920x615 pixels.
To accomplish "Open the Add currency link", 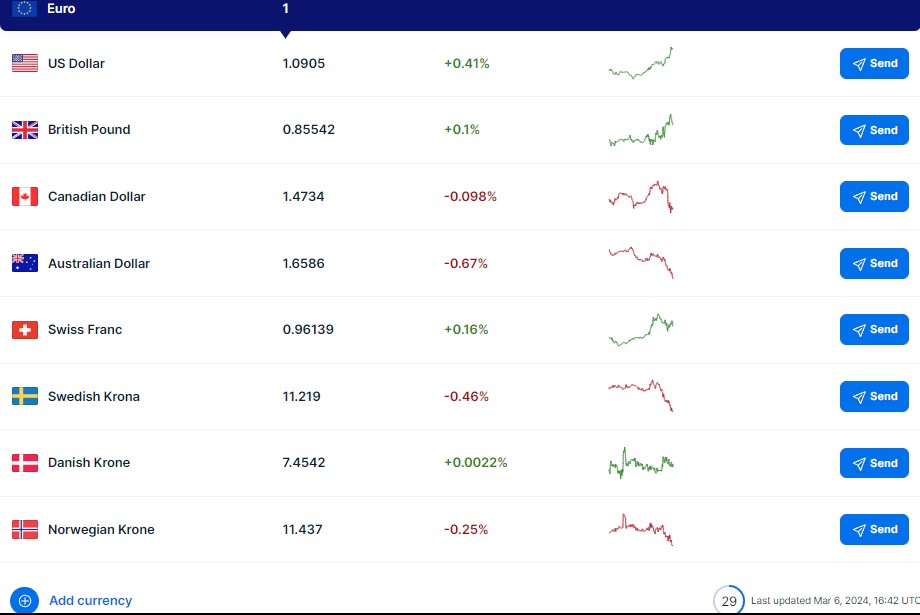I will [90, 601].
